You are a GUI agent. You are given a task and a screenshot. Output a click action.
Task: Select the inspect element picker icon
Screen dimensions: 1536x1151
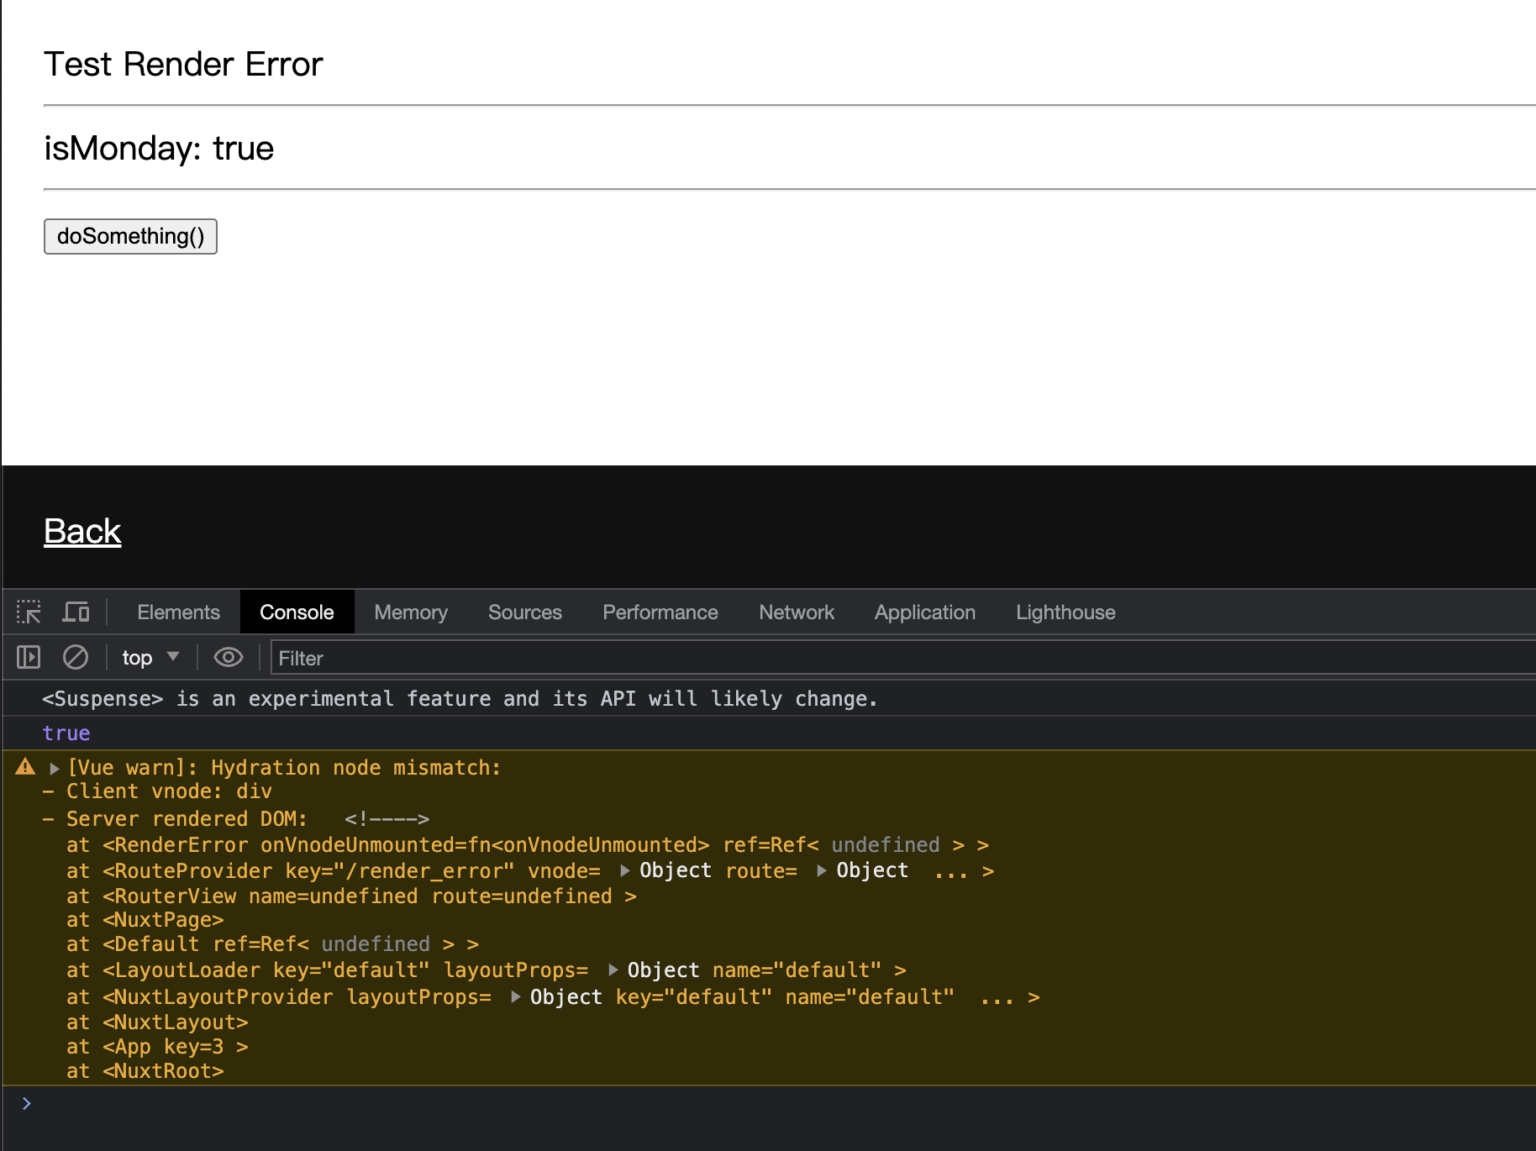coord(29,612)
